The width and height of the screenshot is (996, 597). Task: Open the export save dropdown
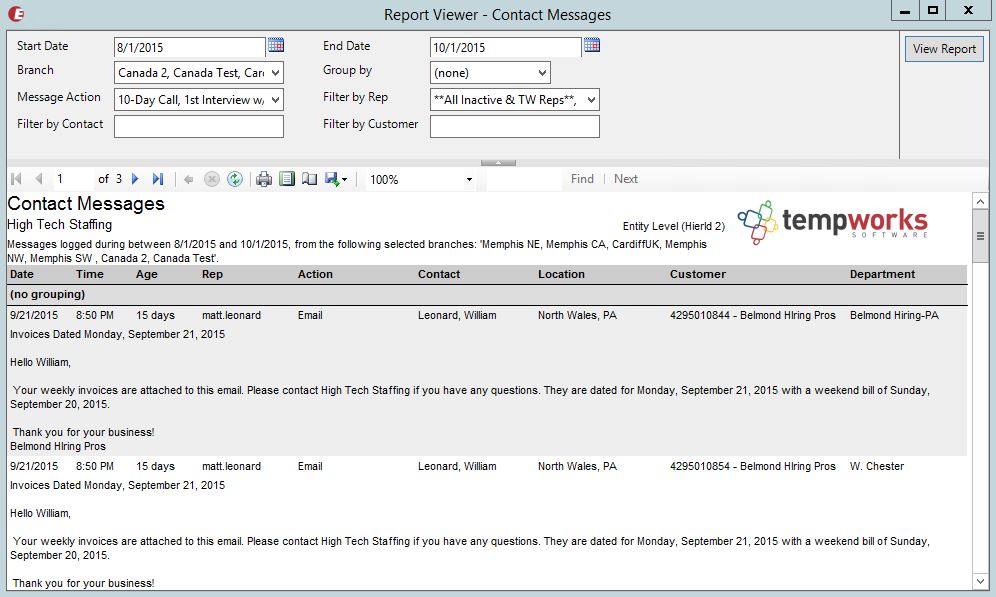coord(336,179)
